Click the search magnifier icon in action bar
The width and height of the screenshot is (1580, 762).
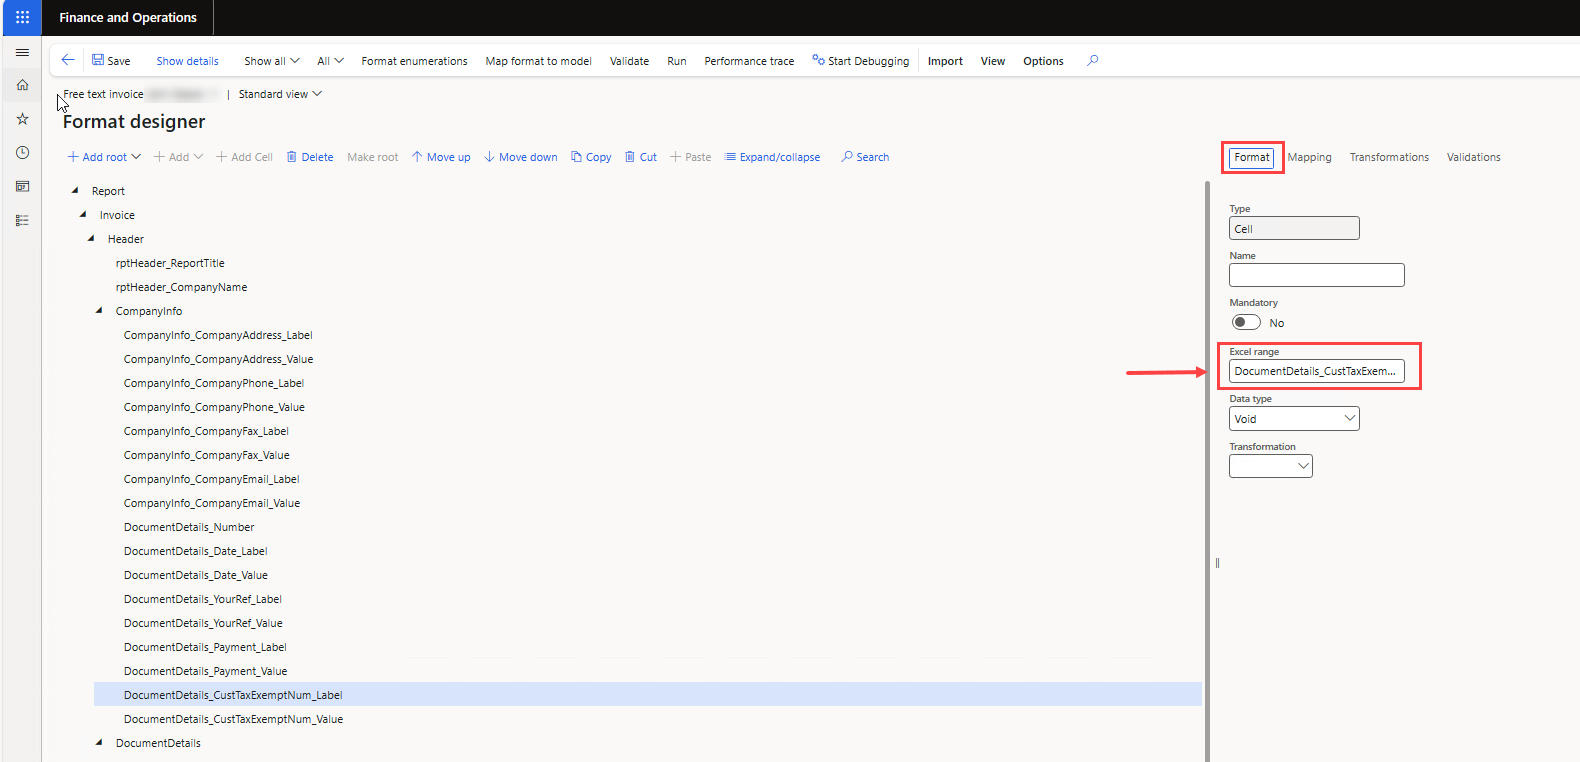(x=1092, y=60)
